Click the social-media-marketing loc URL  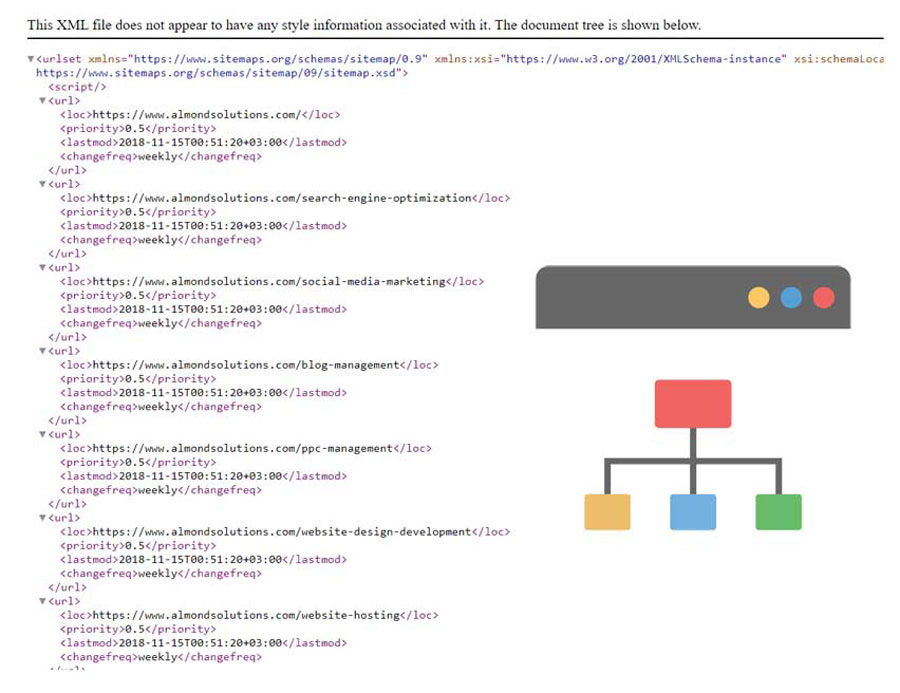[x=269, y=281]
